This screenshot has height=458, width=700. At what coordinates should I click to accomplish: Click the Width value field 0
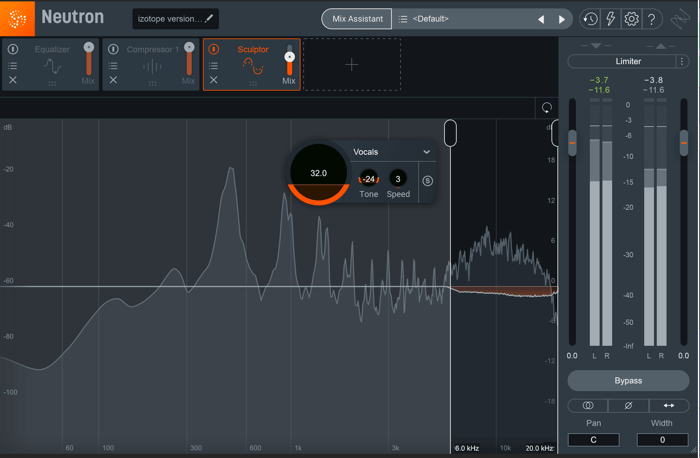click(x=662, y=440)
